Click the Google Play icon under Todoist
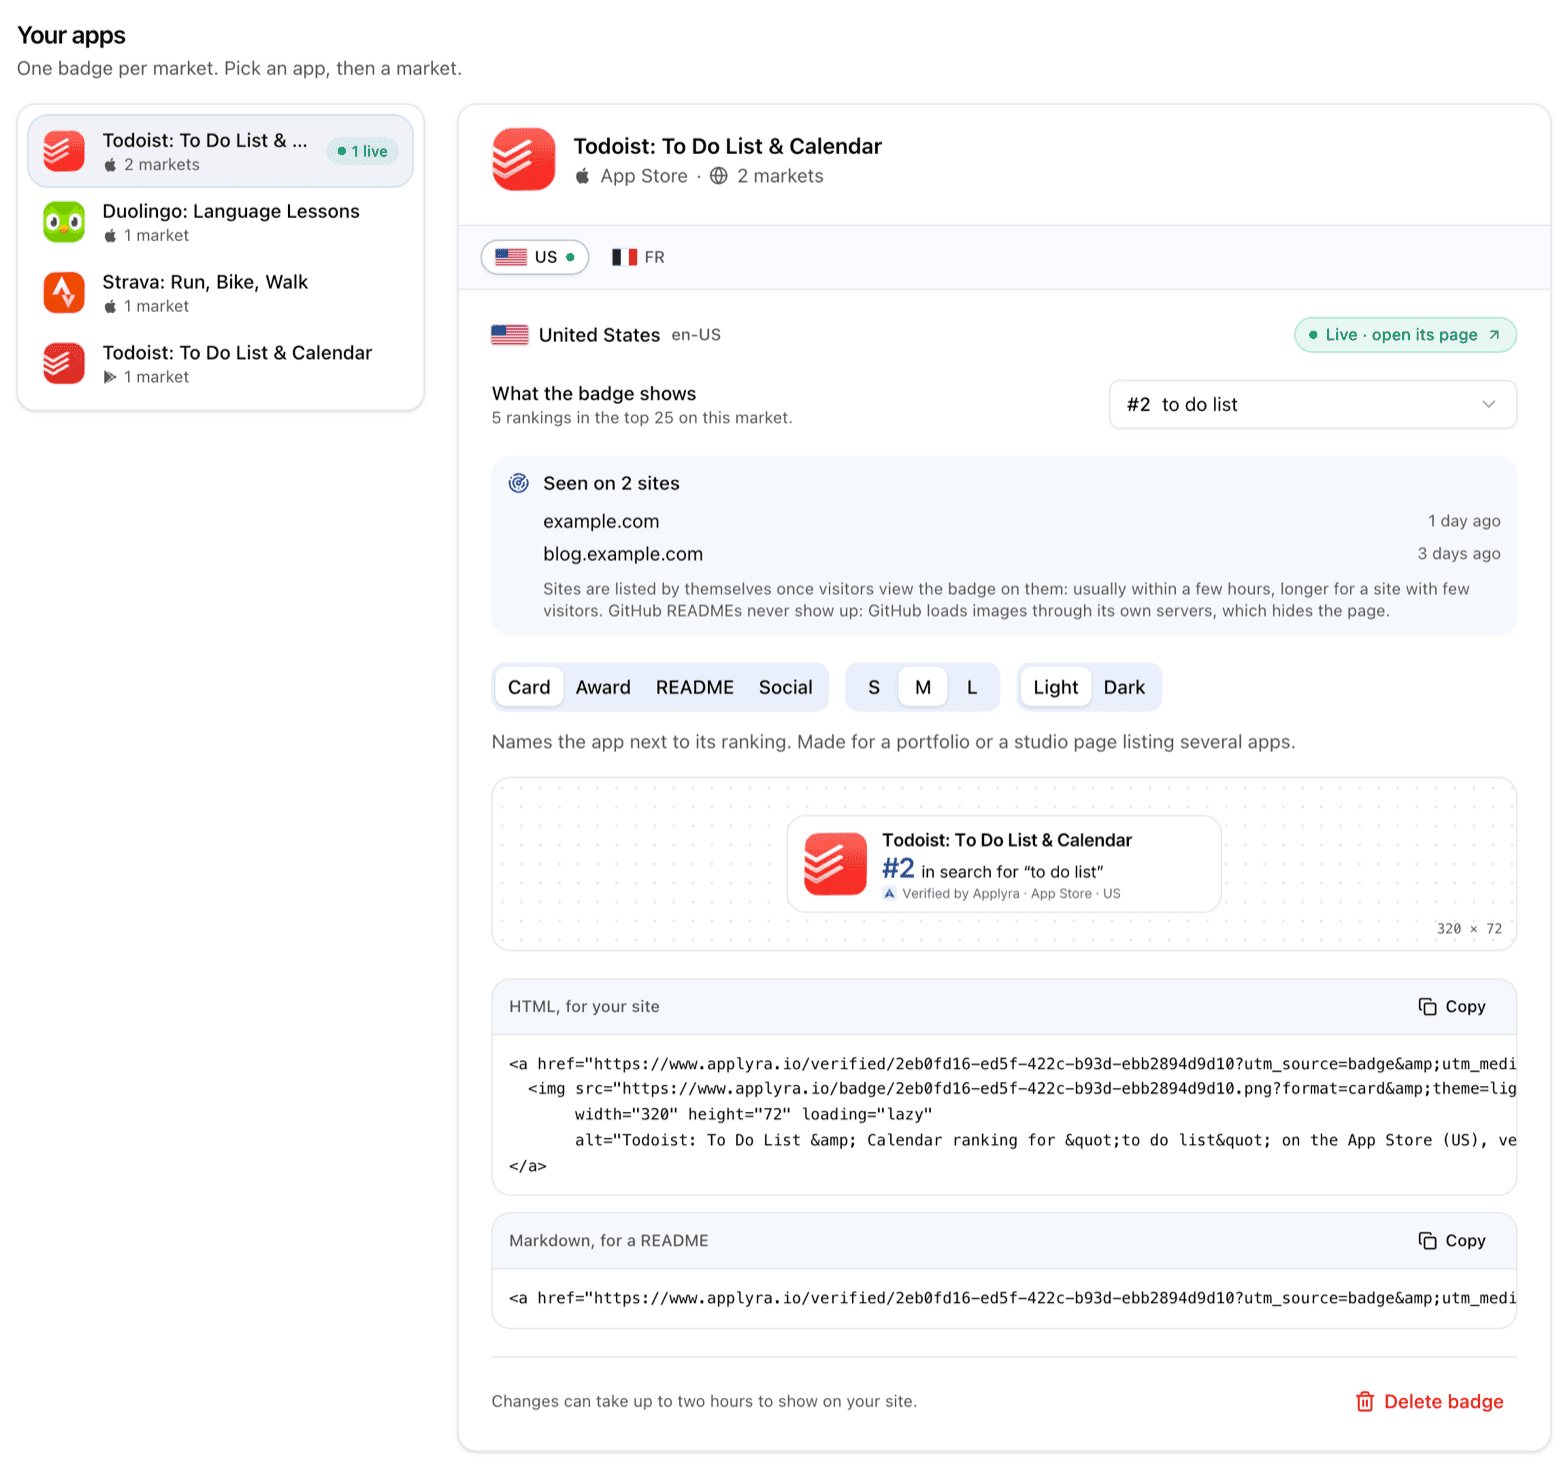 point(110,377)
